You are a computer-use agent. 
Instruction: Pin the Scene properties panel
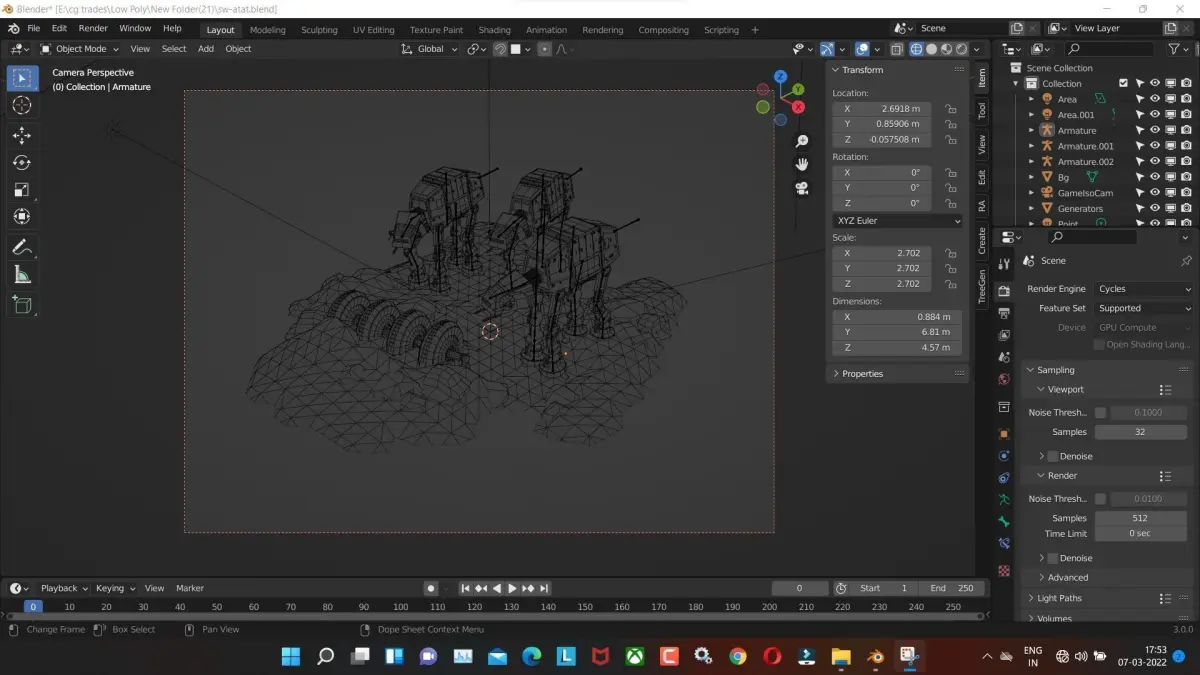click(x=1186, y=261)
